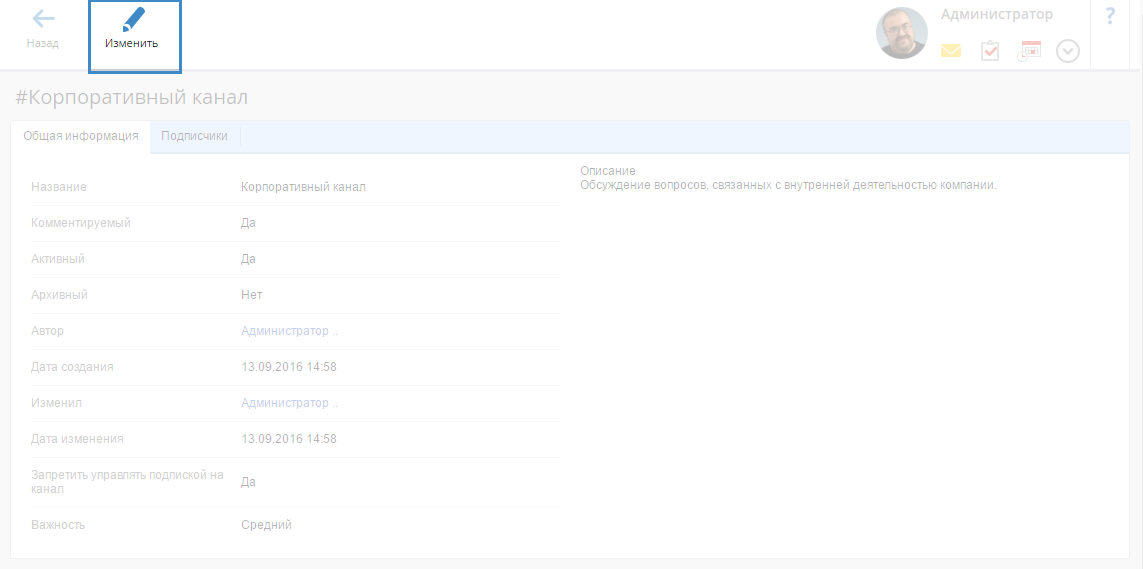
Task: Click Да in Запретить управлять подпиской row
Action: point(249,482)
